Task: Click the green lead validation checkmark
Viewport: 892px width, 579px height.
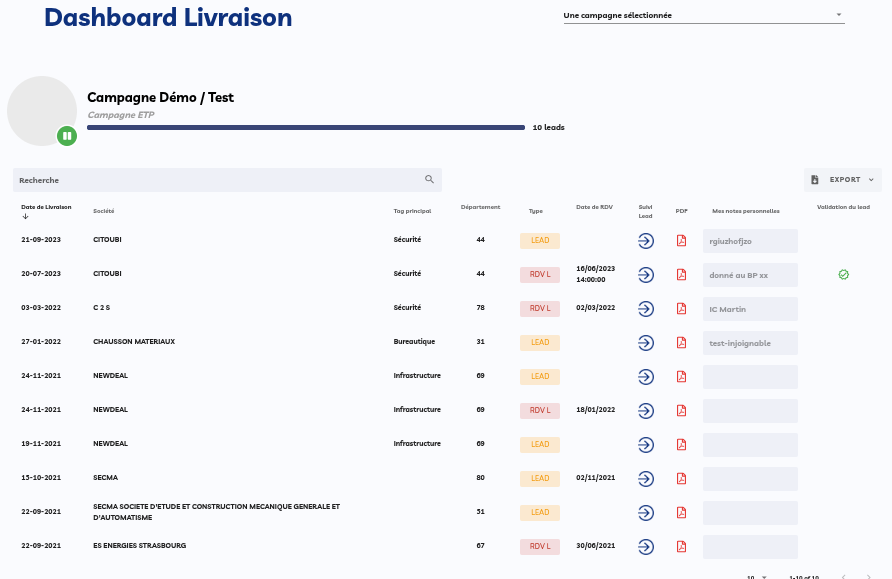Action: point(844,275)
